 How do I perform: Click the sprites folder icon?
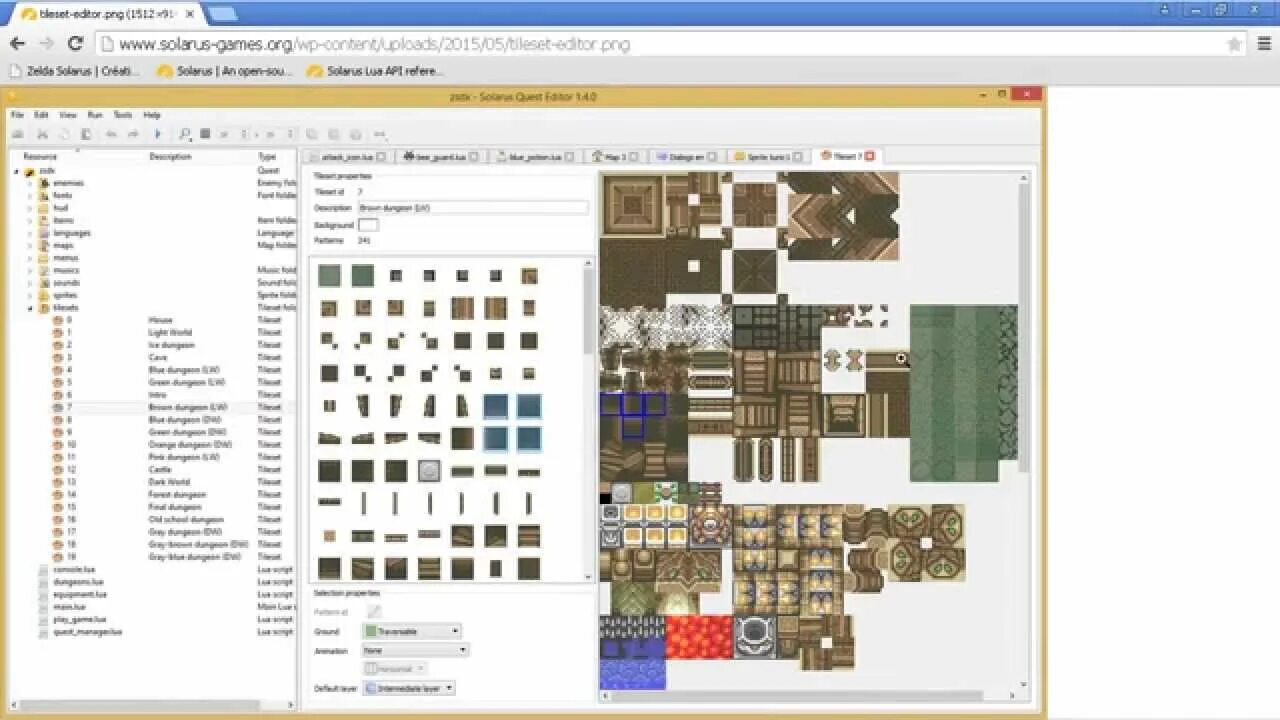coord(44,295)
